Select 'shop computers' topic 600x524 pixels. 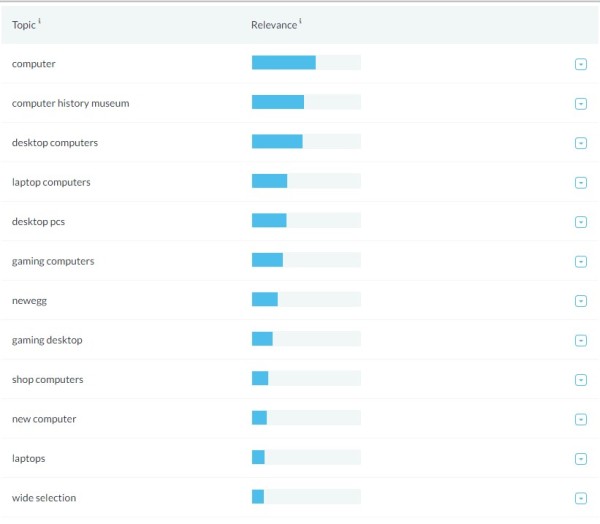(47, 379)
